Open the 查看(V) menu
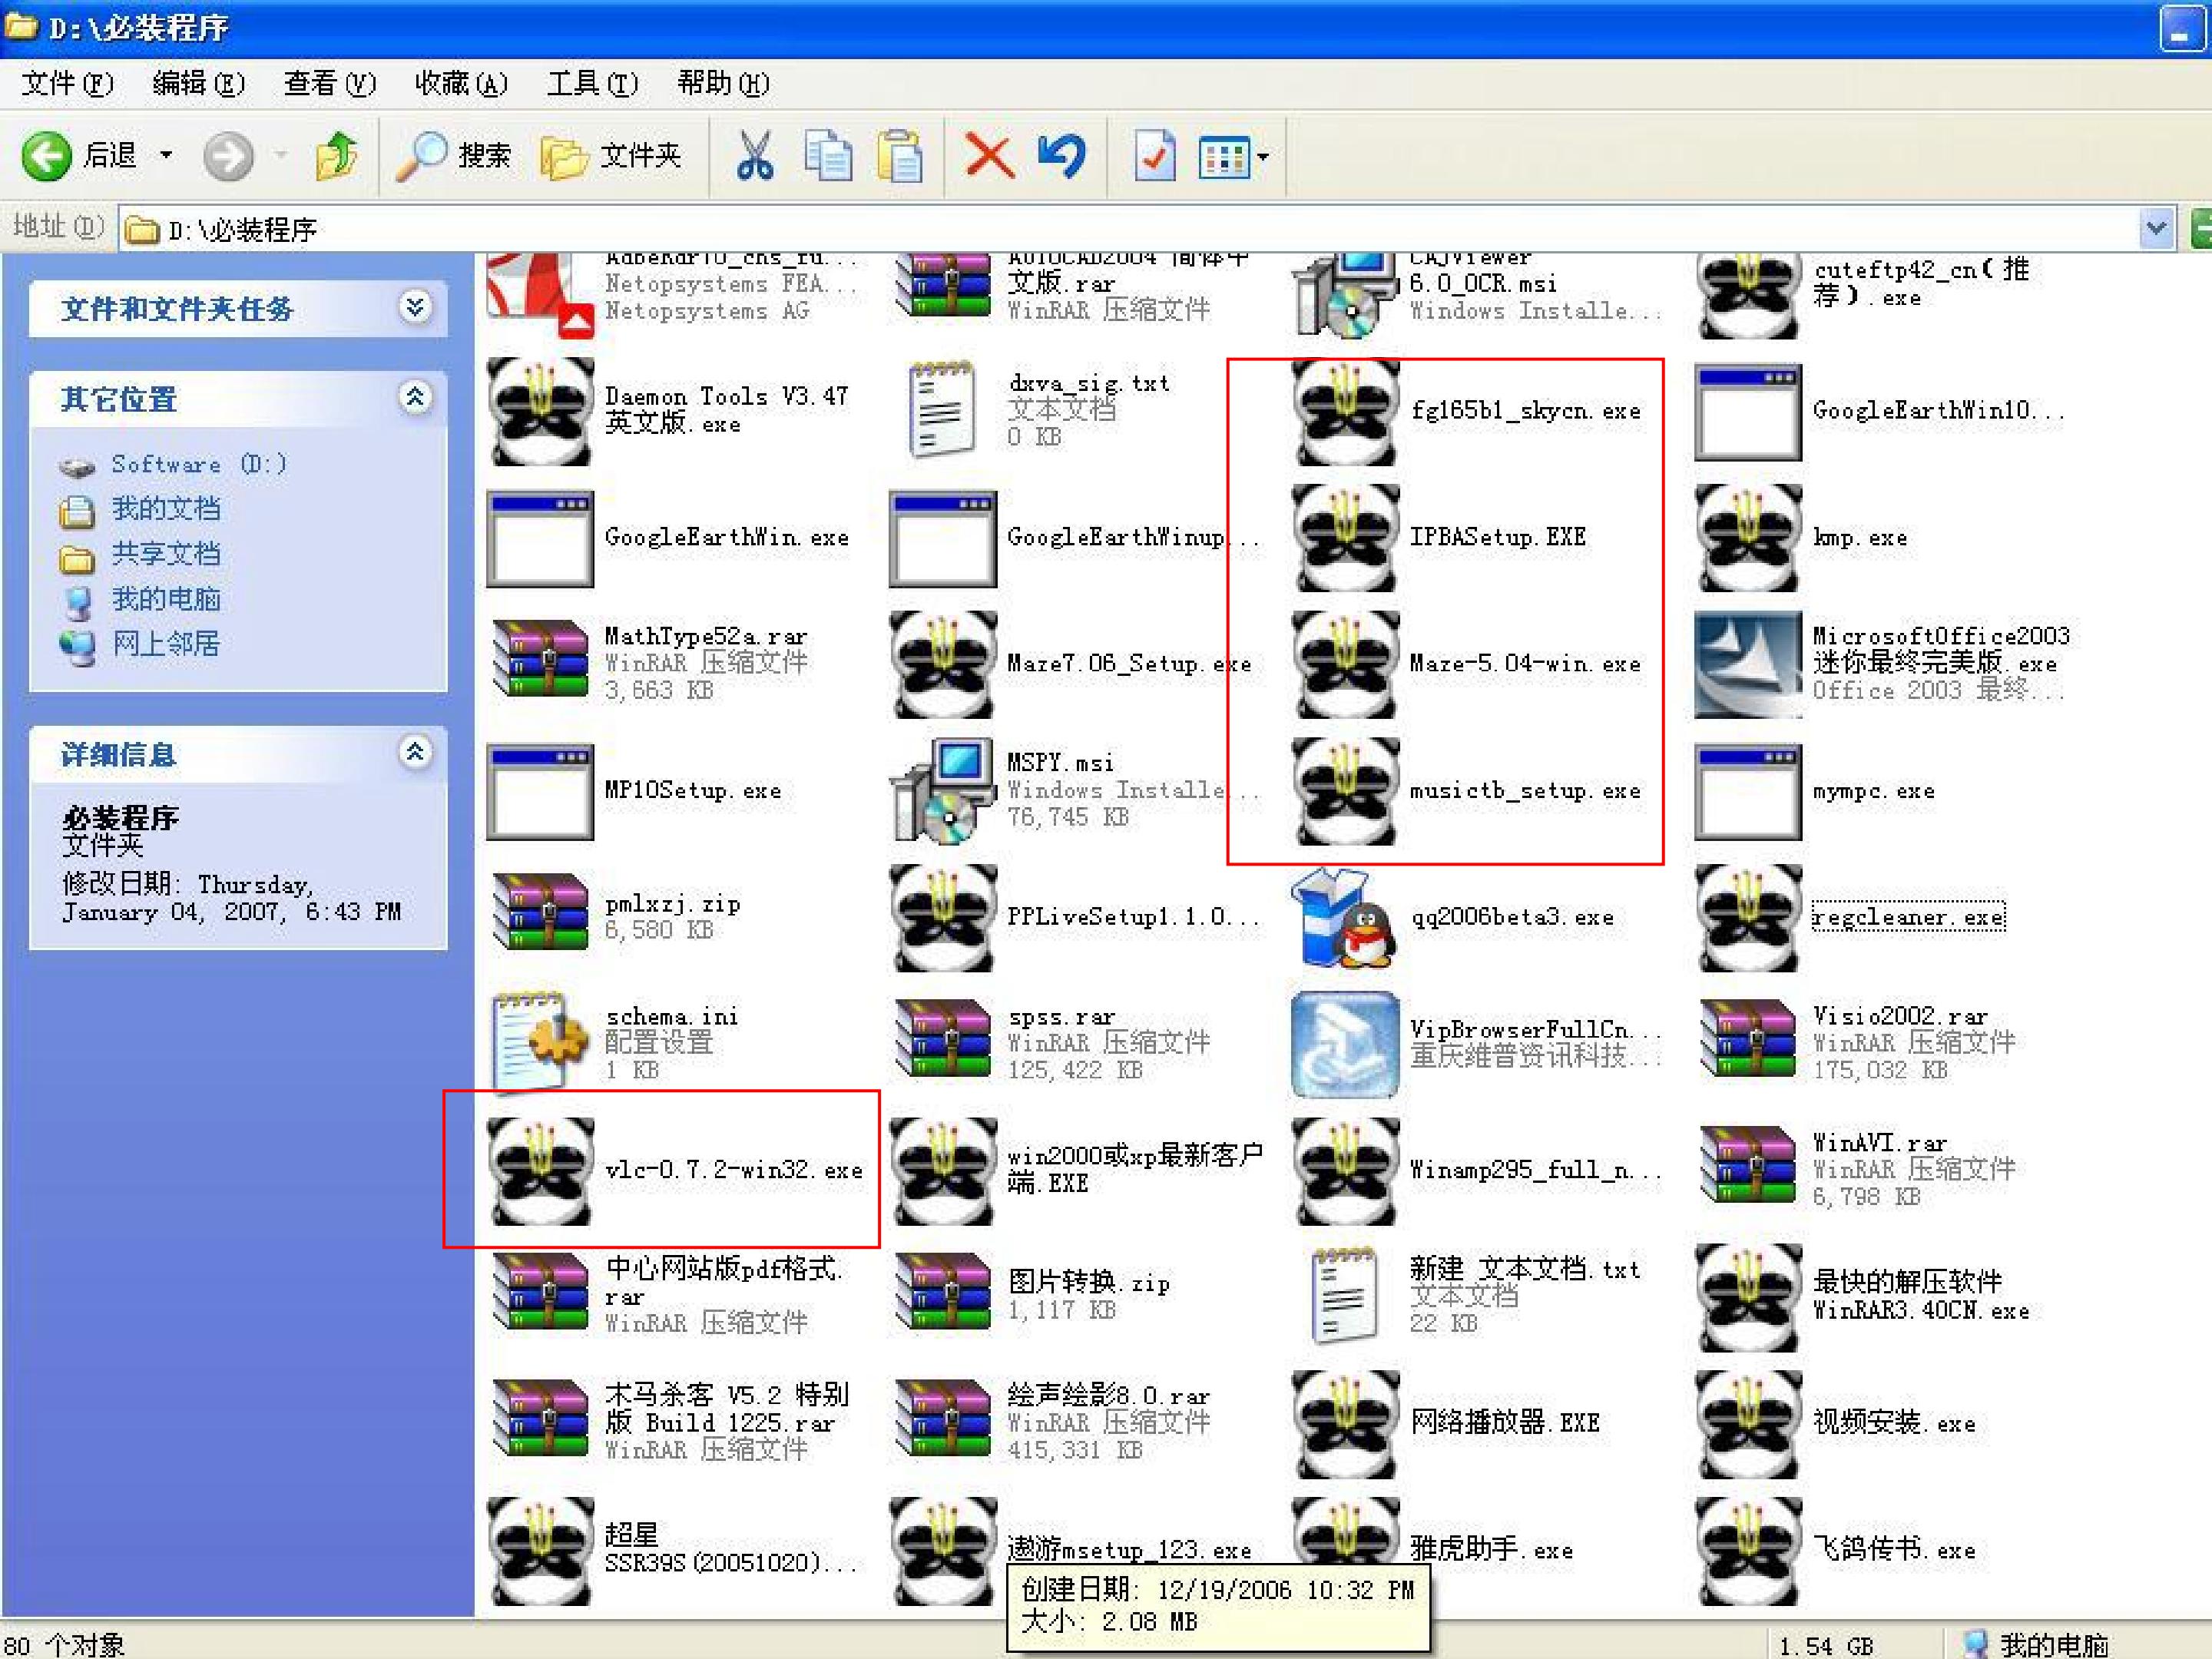This screenshot has height=1659, width=2212. (330, 83)
